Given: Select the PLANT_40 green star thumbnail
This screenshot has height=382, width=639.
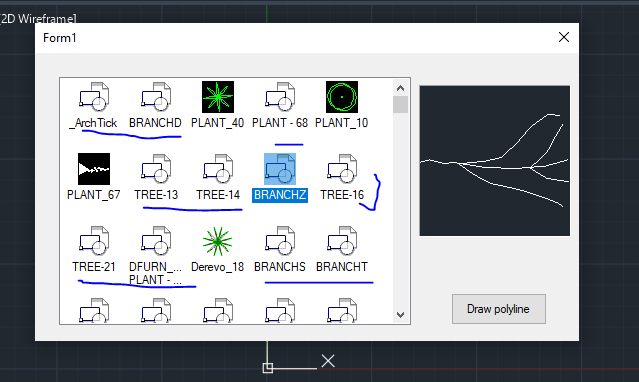Looking at the screenshot, I should click(x=218, y=97).
